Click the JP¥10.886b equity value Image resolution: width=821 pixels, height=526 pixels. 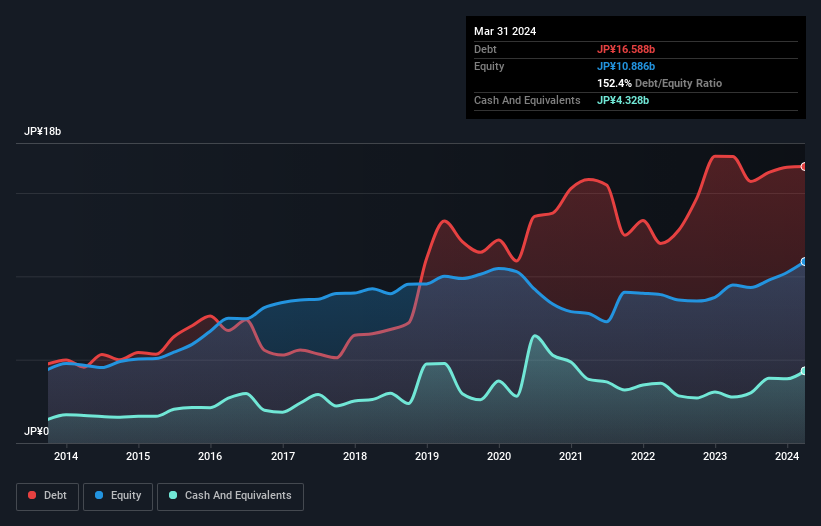point(626,66)
